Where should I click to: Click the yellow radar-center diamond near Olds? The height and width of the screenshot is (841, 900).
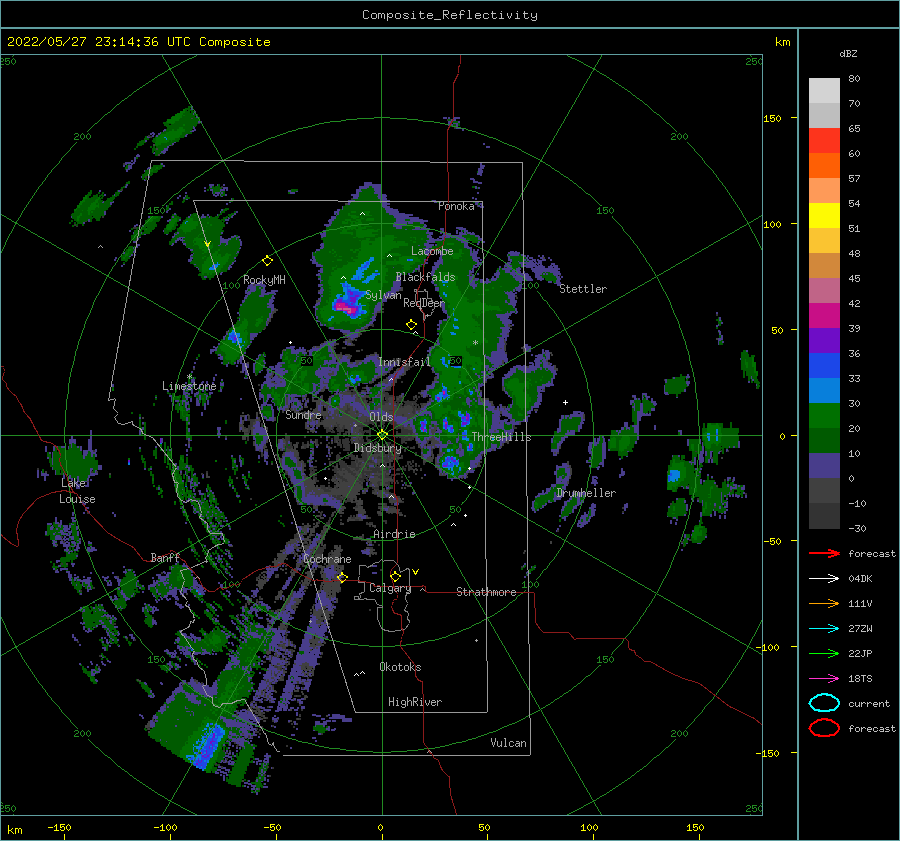point(382,435)
